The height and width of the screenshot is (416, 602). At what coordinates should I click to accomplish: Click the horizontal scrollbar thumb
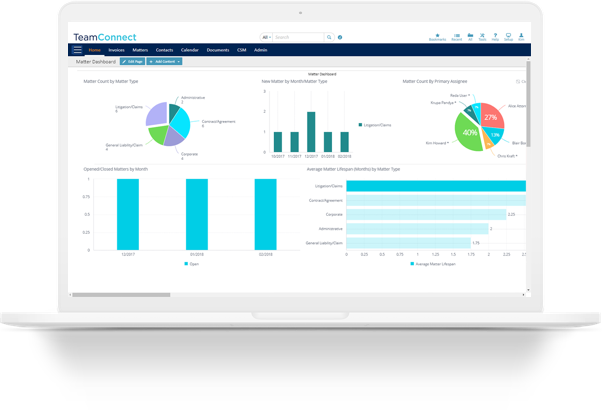(121, 295)
